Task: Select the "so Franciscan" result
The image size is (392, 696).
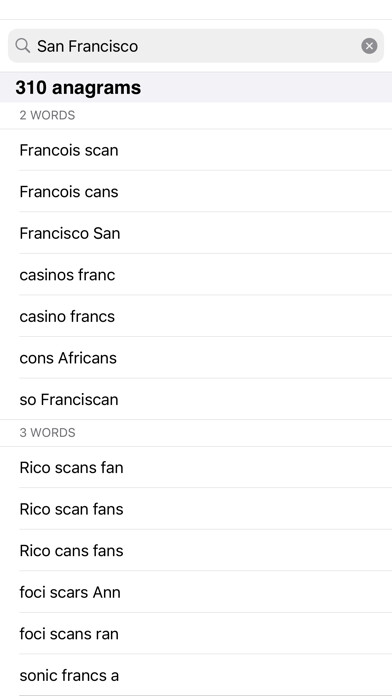Action: pos(196,399)
